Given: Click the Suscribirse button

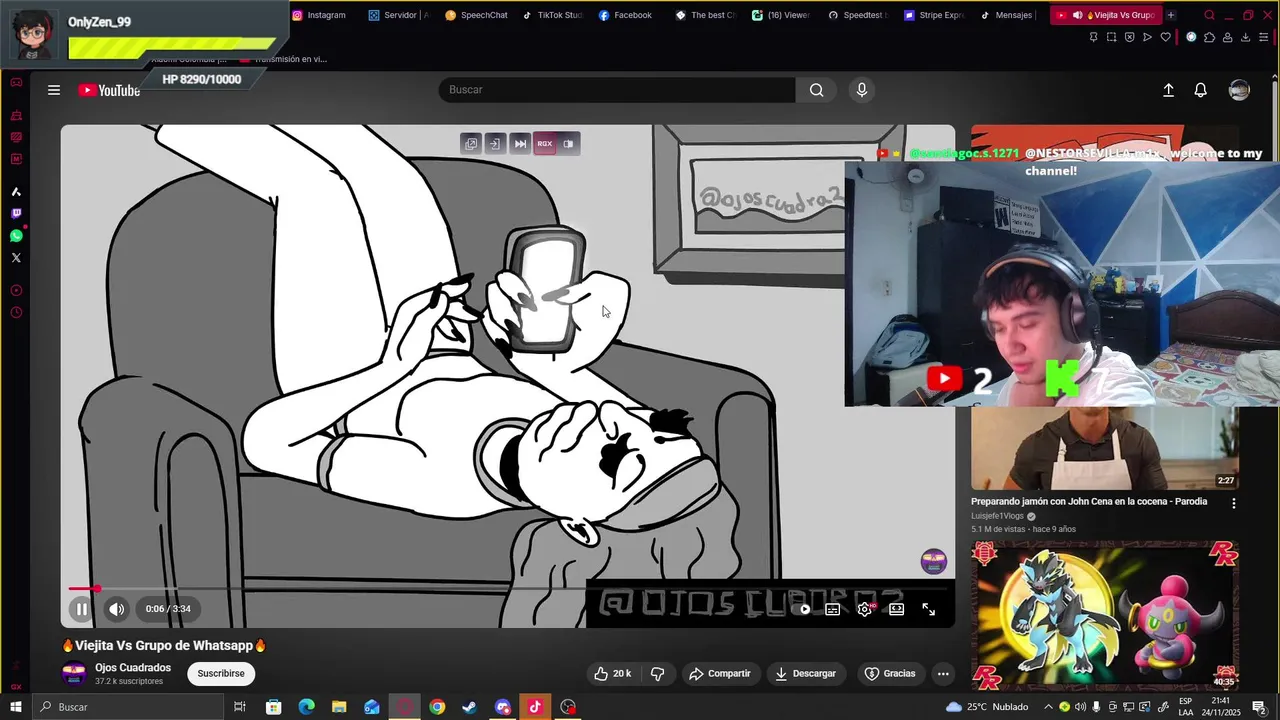Looking at the screenshot, I should pyautogui.click(x=221, y=674).
